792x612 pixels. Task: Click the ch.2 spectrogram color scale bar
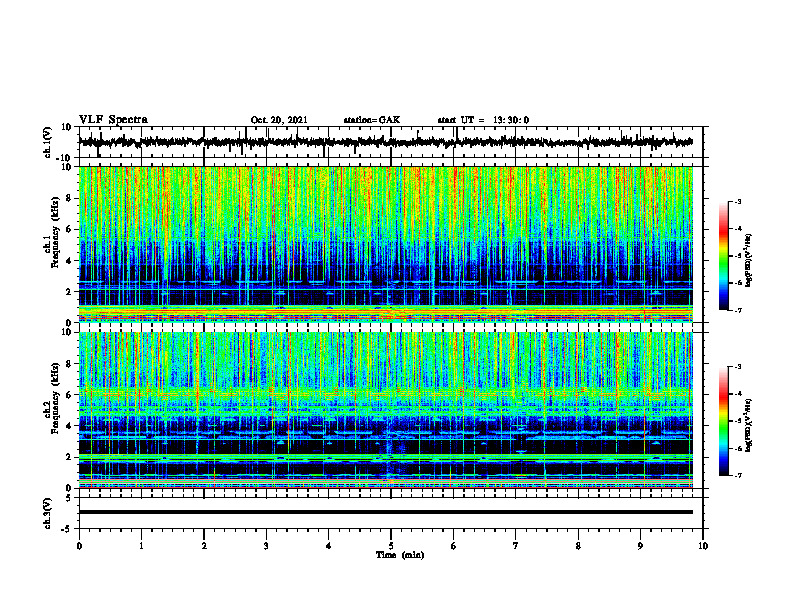pyautogui.click(x=723, y=421)
